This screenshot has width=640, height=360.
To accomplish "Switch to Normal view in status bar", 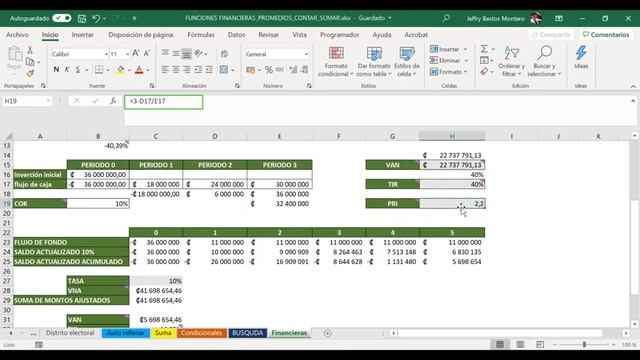I will tap(500, 345).
